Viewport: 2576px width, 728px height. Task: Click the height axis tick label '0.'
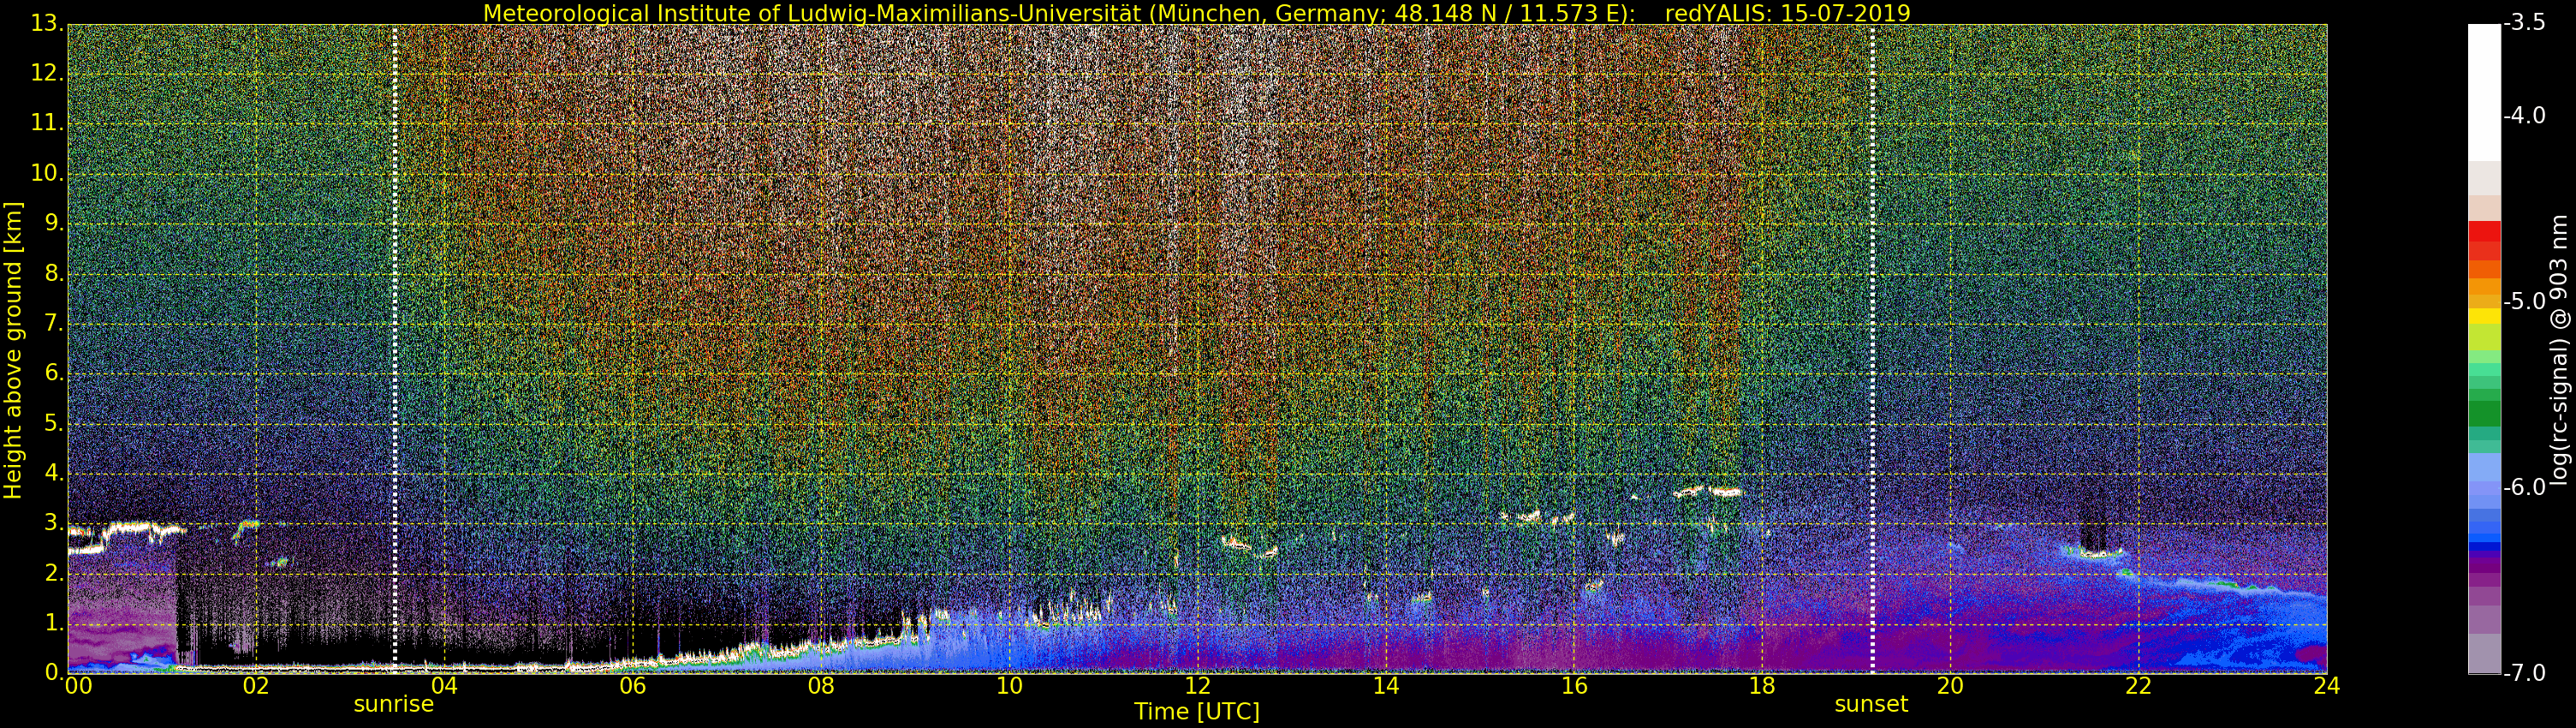point(54,672)
